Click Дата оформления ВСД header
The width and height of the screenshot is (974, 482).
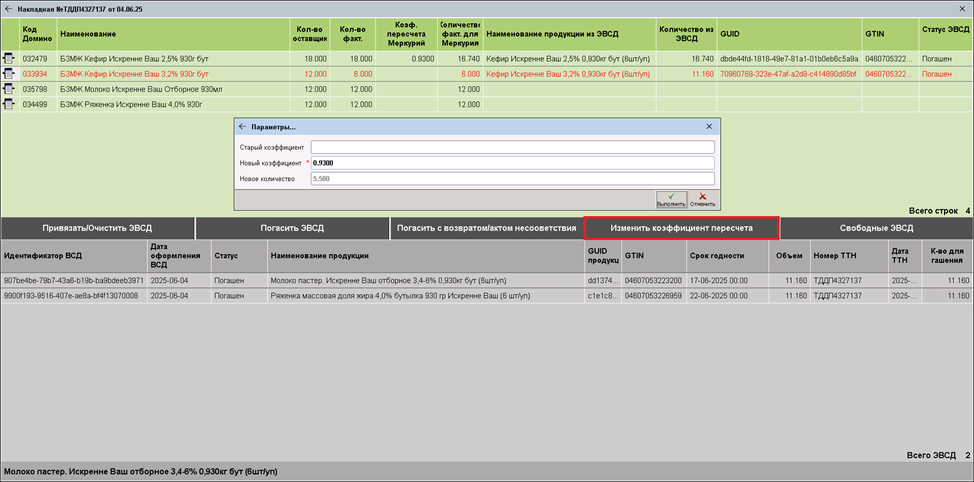(x=179, y=255)
